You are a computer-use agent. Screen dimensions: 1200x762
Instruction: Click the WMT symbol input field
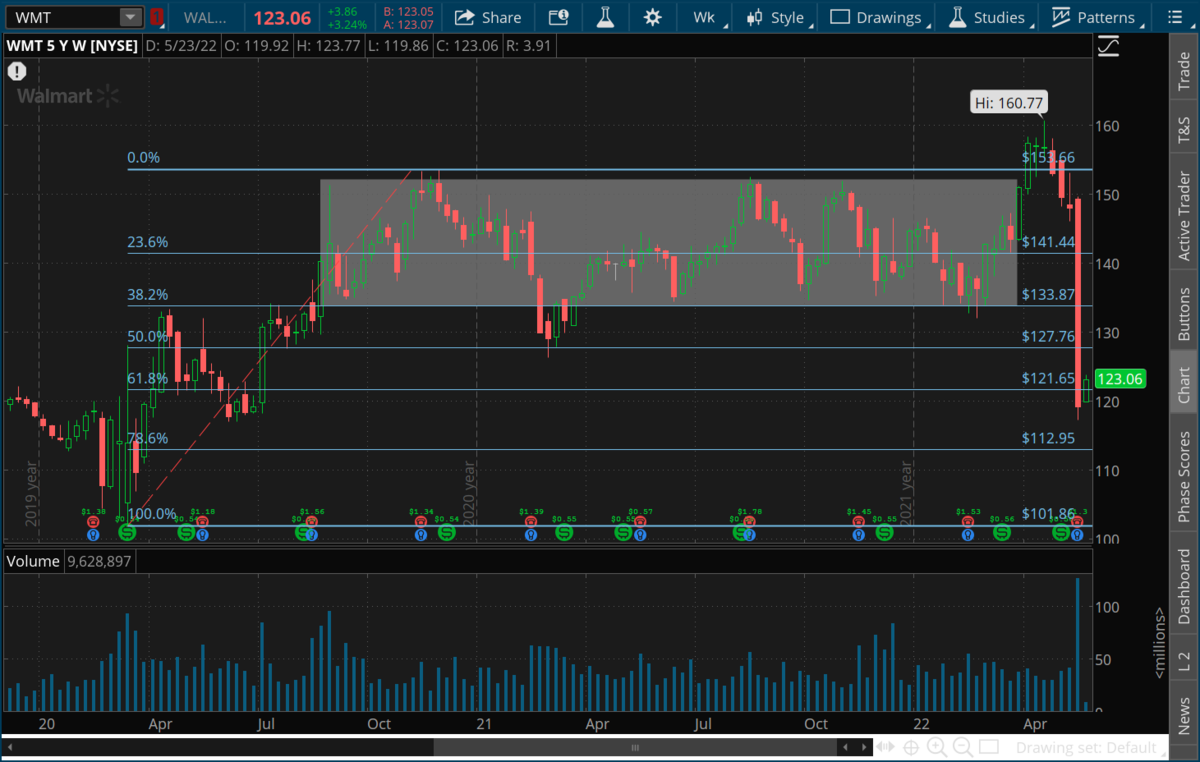[x=62, y=17]
